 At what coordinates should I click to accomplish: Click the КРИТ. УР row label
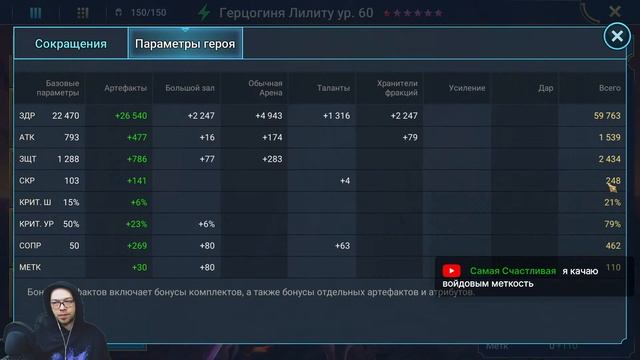point(36,224)
